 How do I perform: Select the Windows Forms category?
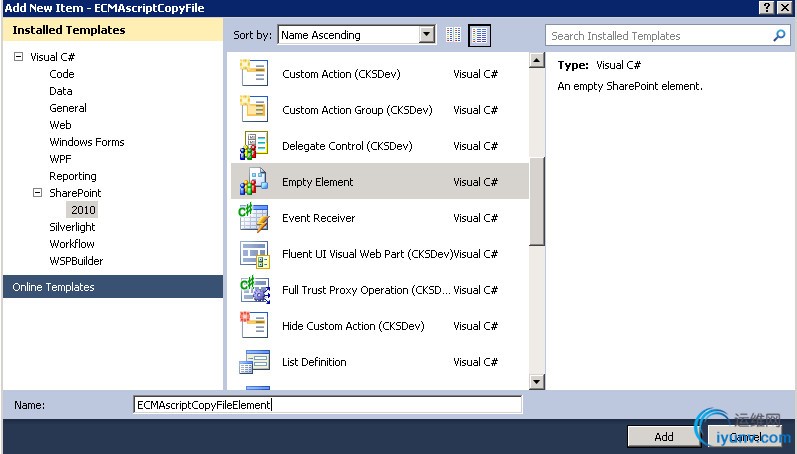(x=87, y=142)
